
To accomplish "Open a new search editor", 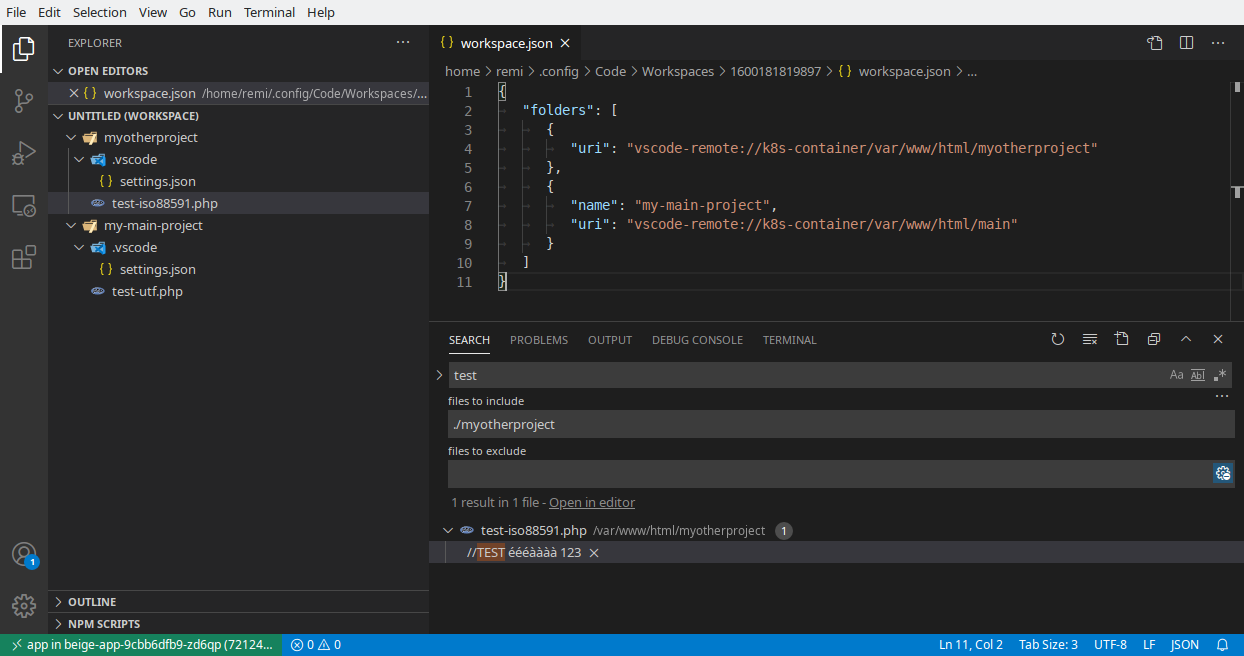I will (1122, 339).
